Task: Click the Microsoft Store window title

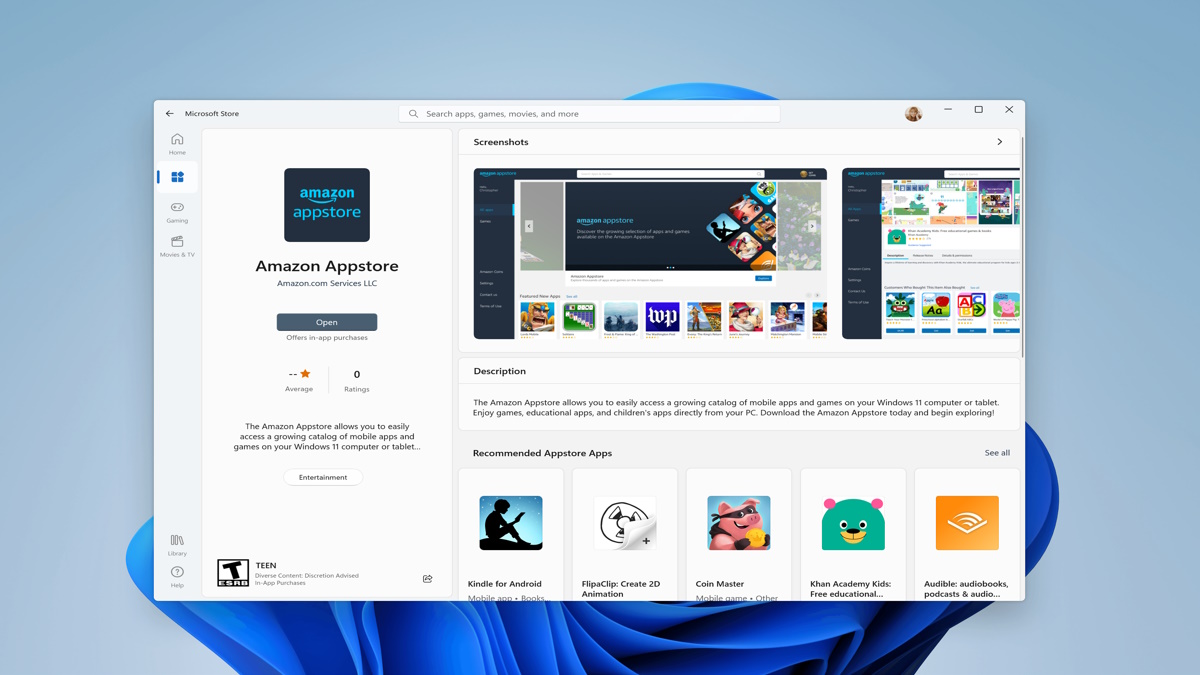Action: 212,114
